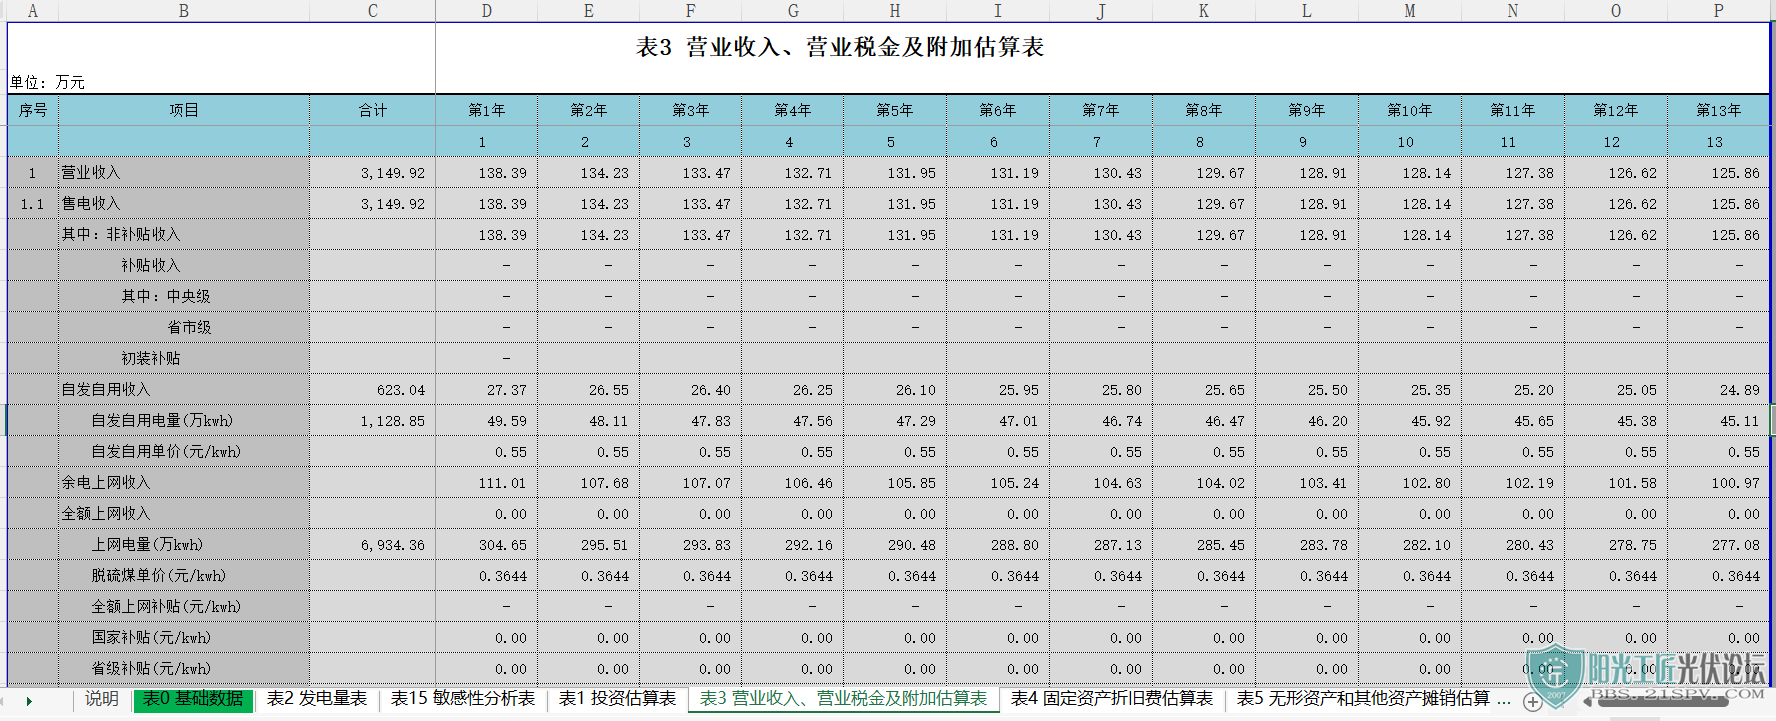This screenshot has width=1776, height=721.
Task: Click the add new sheet plus icon
Action: (1533, 702)
